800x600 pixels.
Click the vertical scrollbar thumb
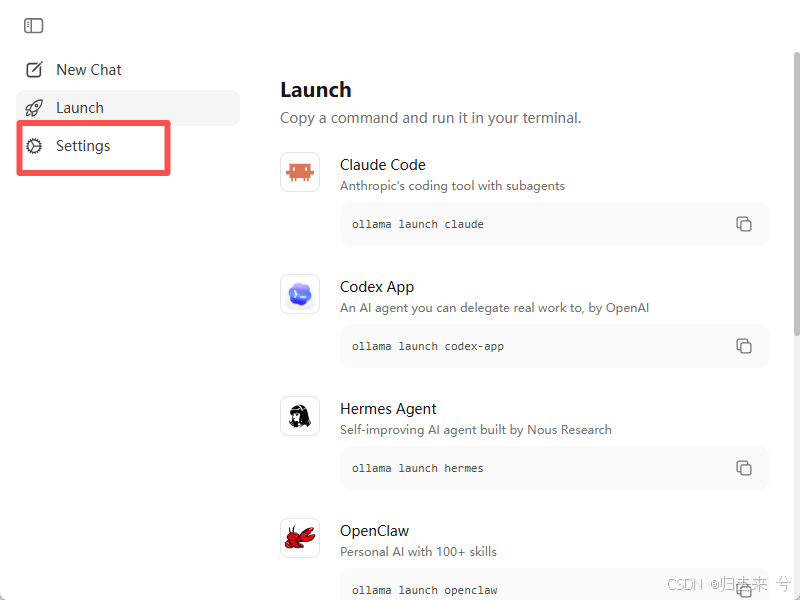pyautogui.click(x=796, y=194)
